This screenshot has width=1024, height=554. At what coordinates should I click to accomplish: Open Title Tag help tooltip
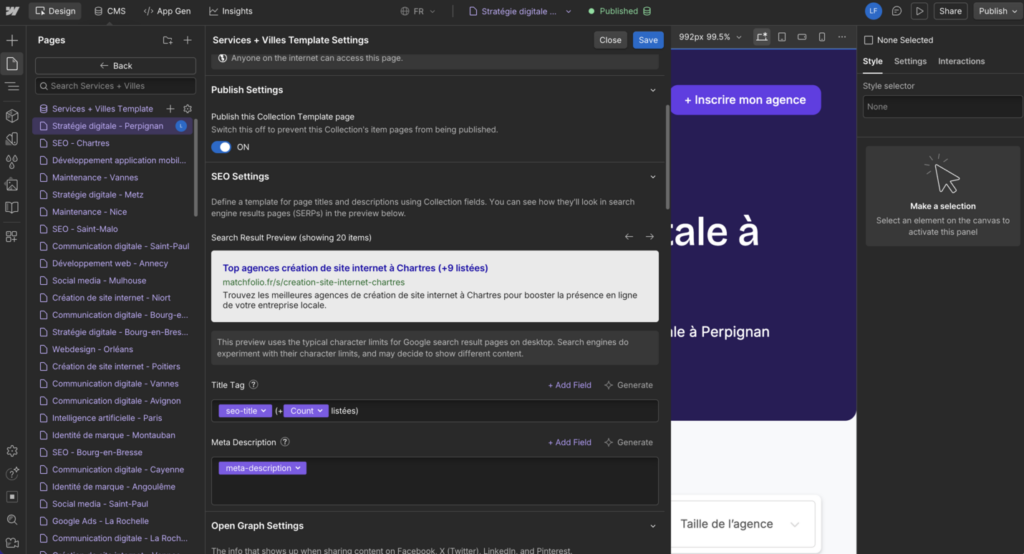point(253,385)
